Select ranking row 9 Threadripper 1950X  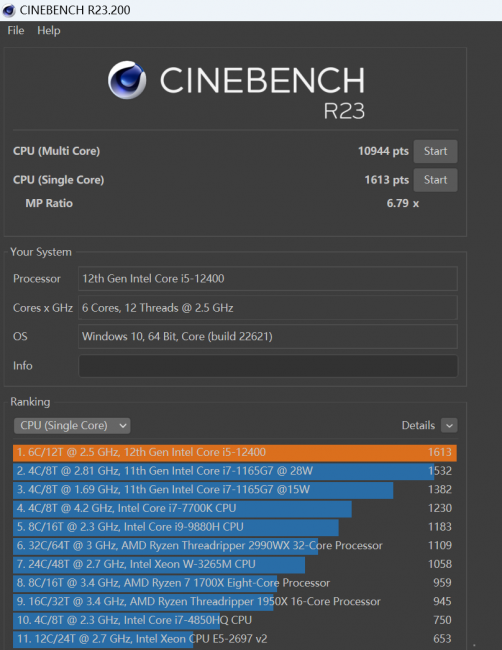[235, 601]
